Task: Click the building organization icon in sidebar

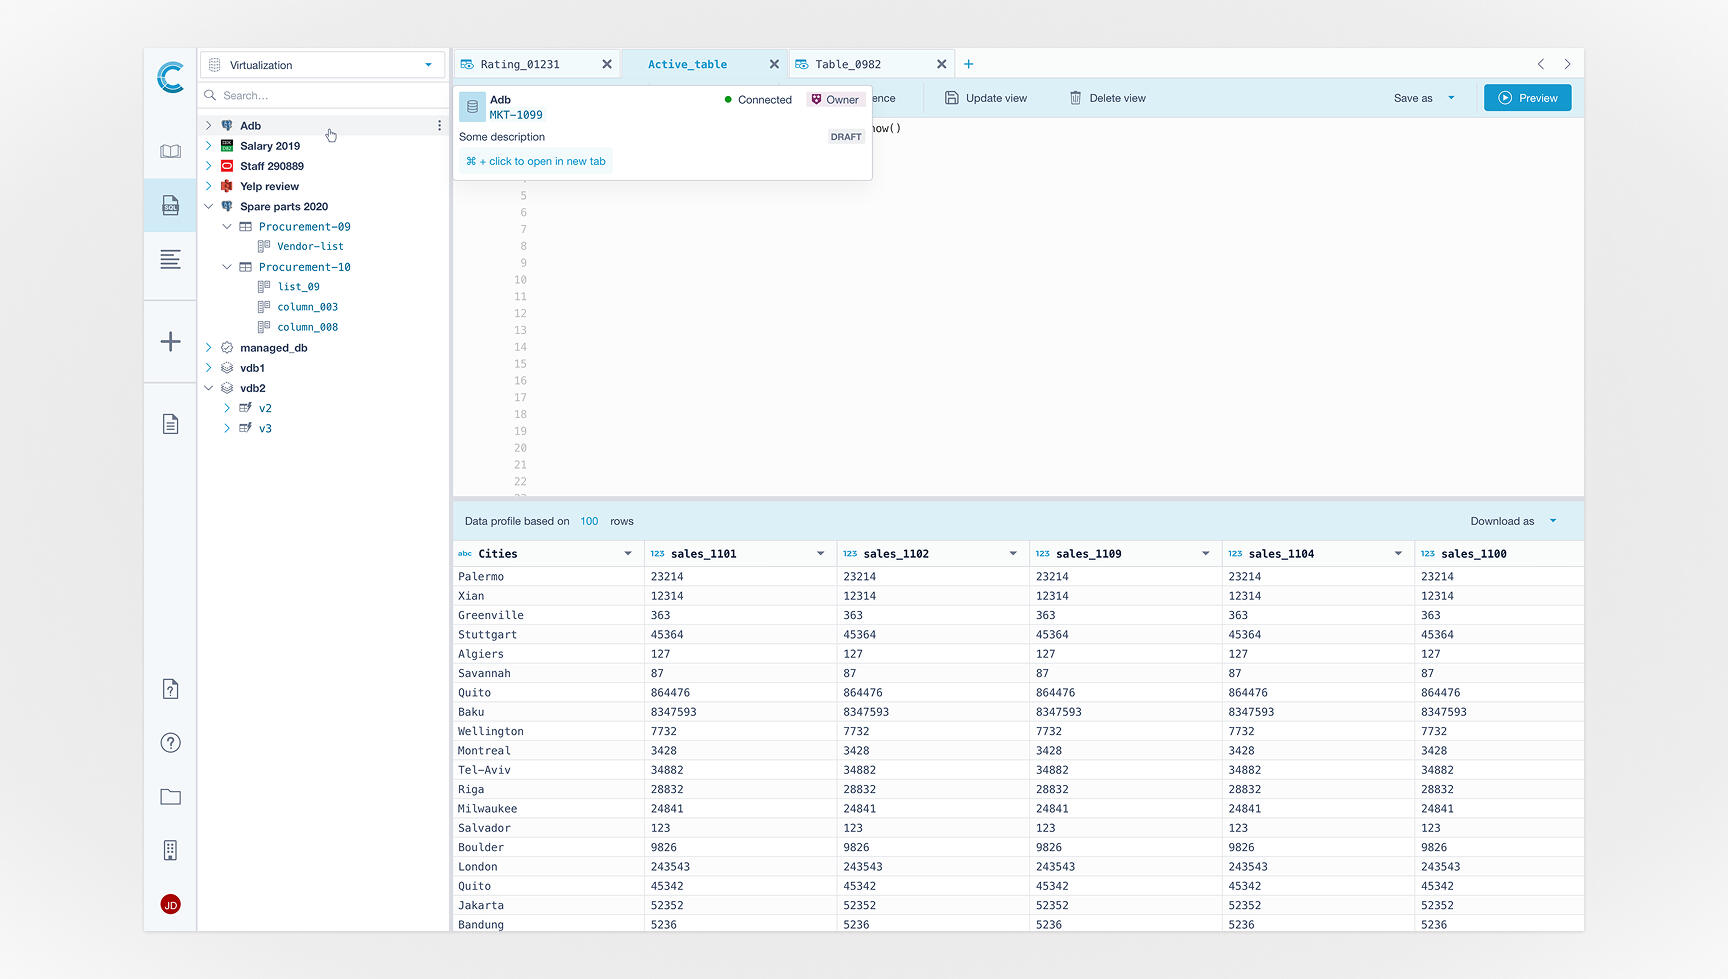Action: tap(170, 850)
